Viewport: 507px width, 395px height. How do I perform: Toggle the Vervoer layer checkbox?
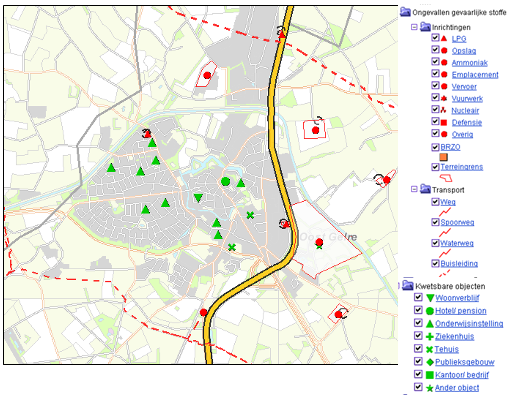435,85
